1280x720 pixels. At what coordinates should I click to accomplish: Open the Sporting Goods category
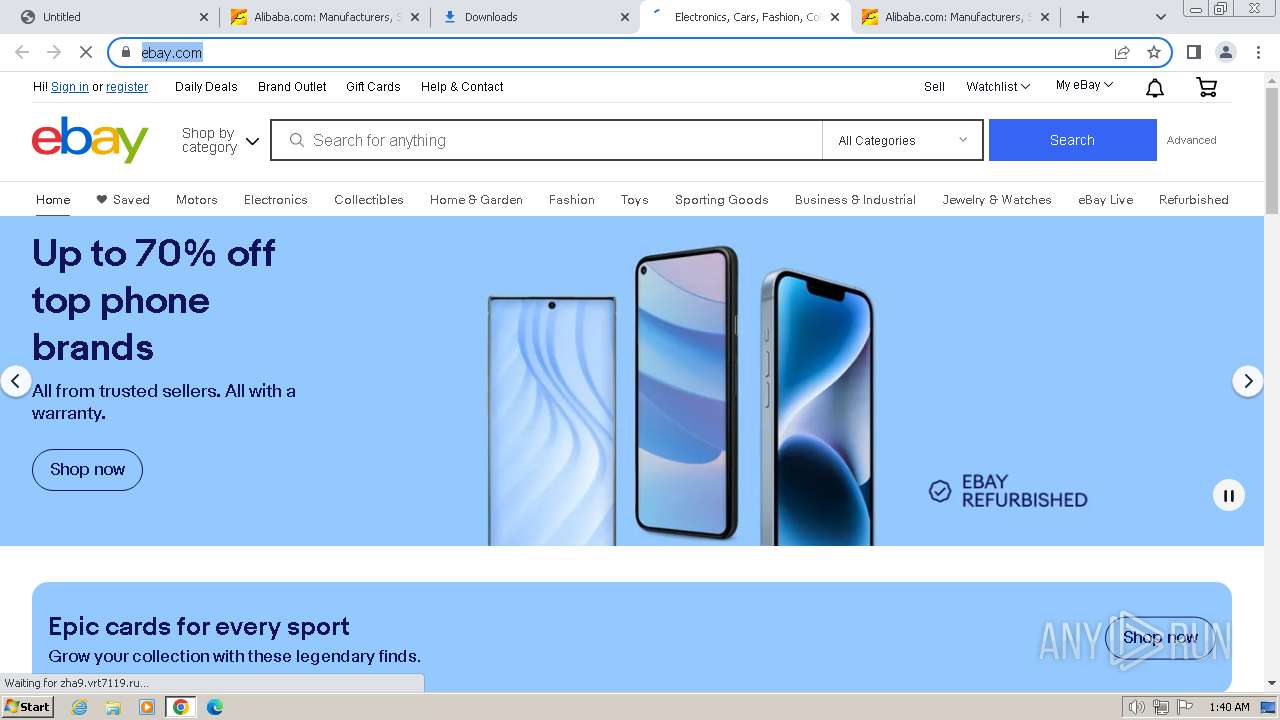[722, 200]
